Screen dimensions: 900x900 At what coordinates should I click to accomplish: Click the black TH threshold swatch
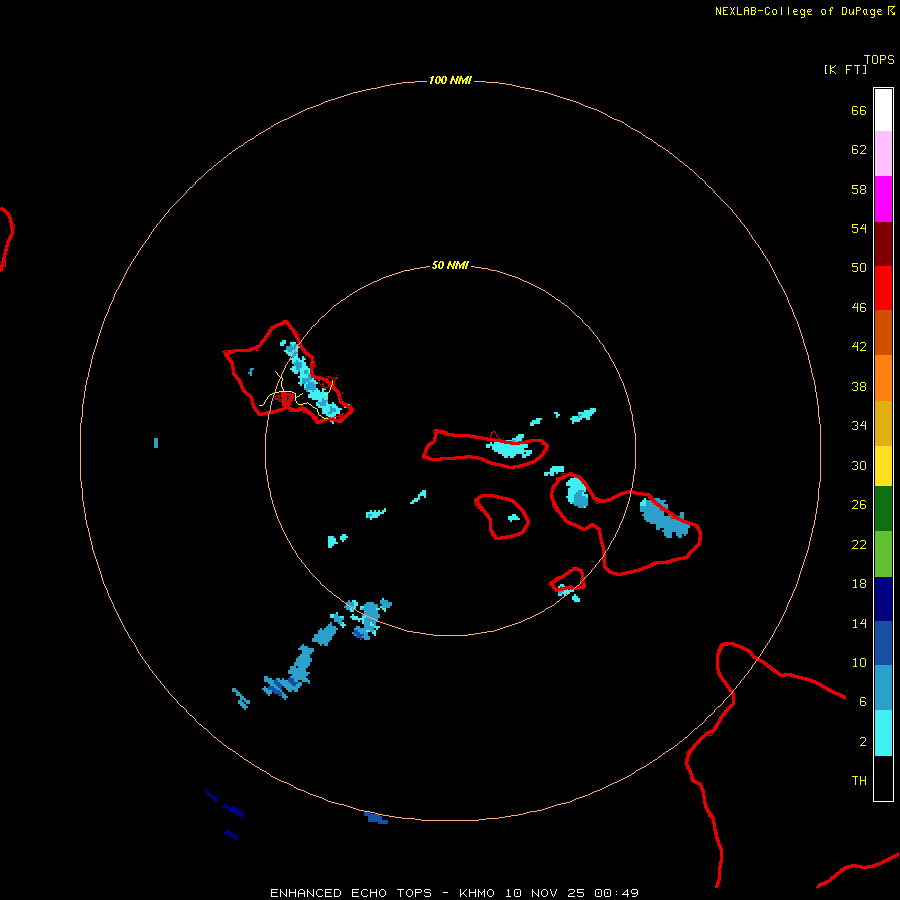883,778
